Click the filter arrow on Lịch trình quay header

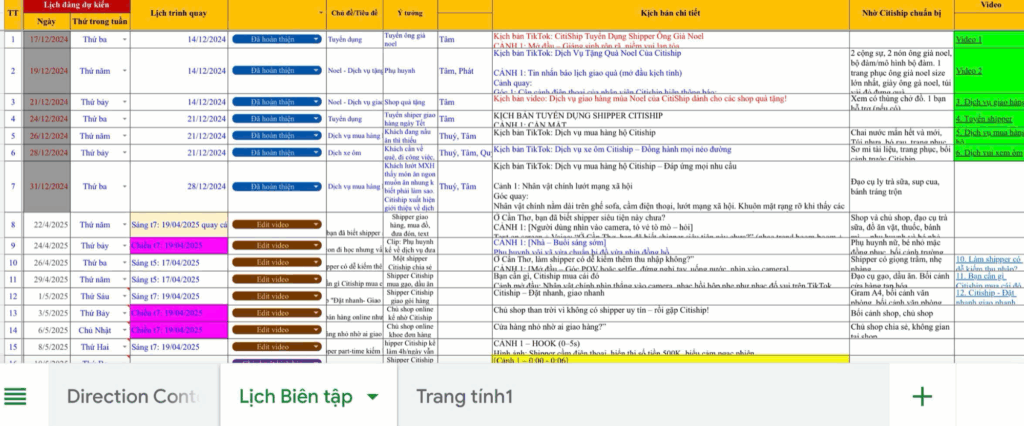pos(321,13)
